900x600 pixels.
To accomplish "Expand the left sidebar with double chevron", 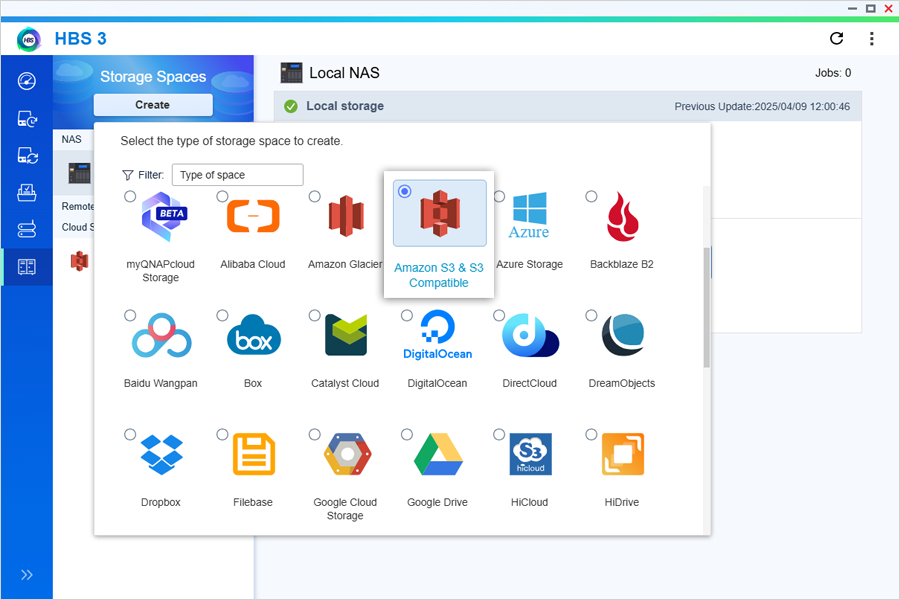I will tap(26, 575).
